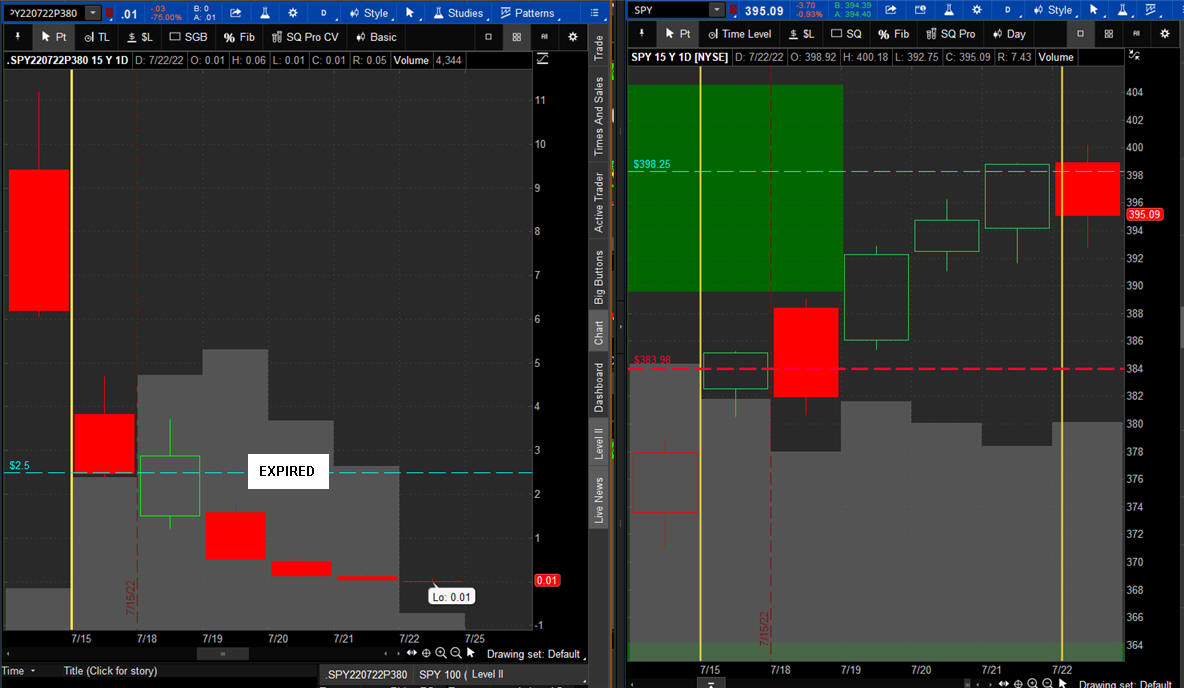
Task: Click the Title (Click for story) column header
Action: point(110,671)
